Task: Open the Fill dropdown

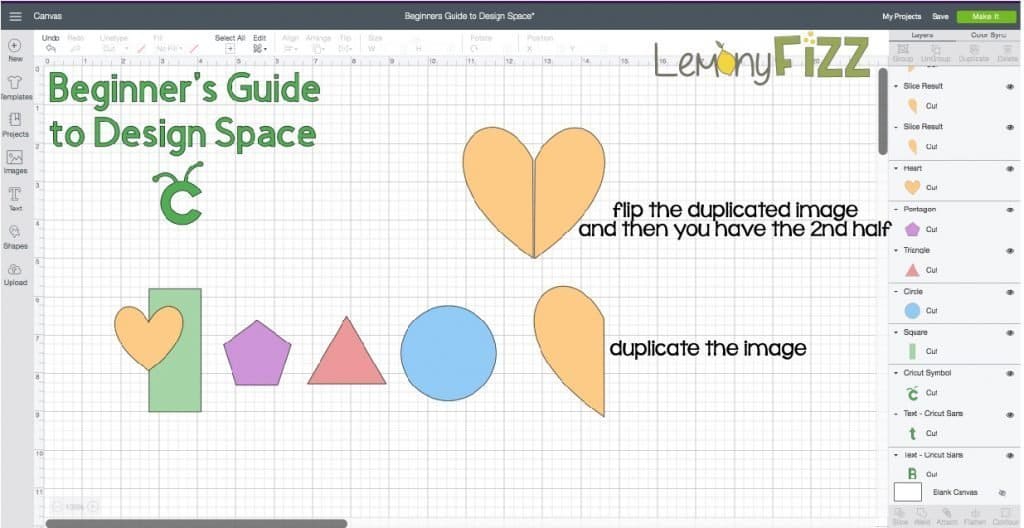Action: (169, 48)
